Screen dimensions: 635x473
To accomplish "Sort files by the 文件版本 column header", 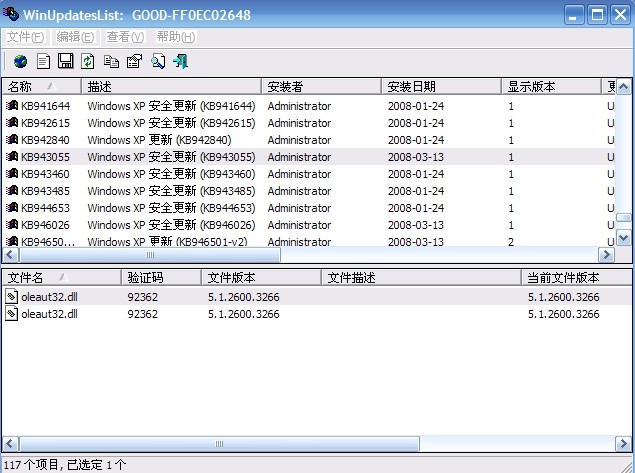I will 261,278.
